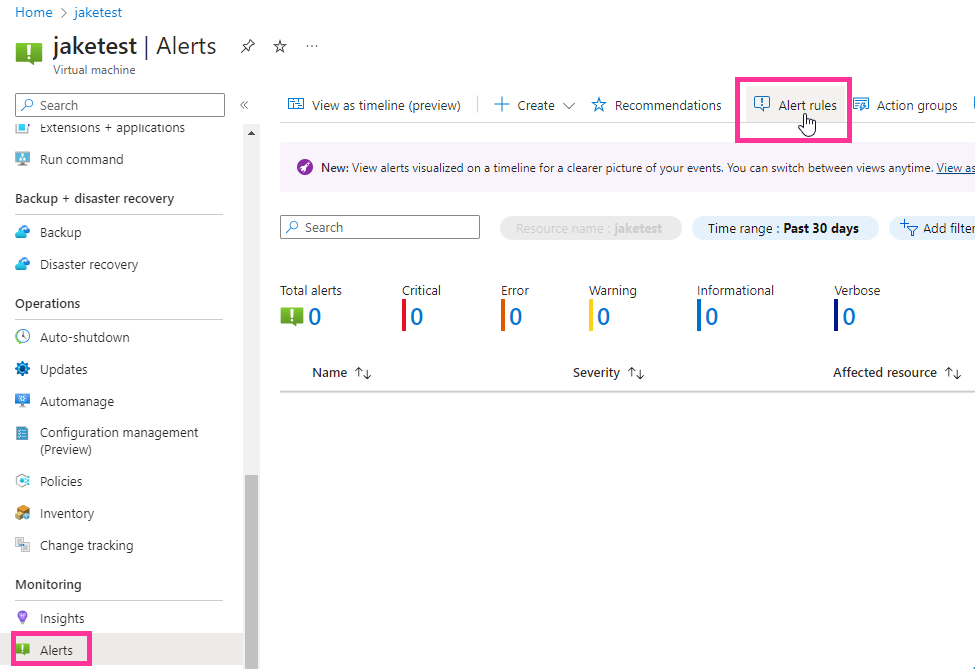975x669 pixels.
Task: Click the timeline view icon
Action: click(296, 104)
